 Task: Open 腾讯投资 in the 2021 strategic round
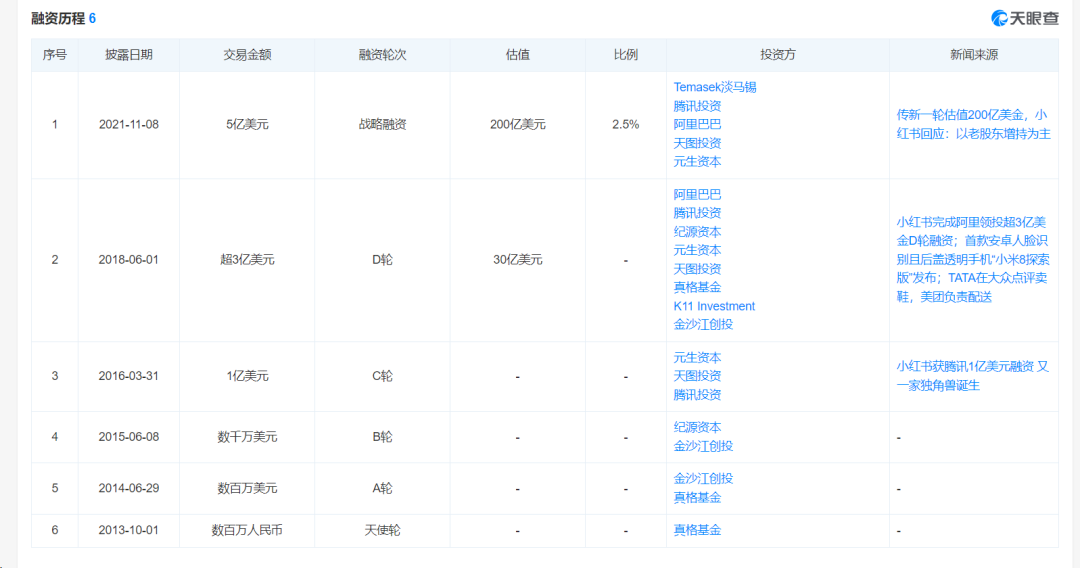(697, 106)
